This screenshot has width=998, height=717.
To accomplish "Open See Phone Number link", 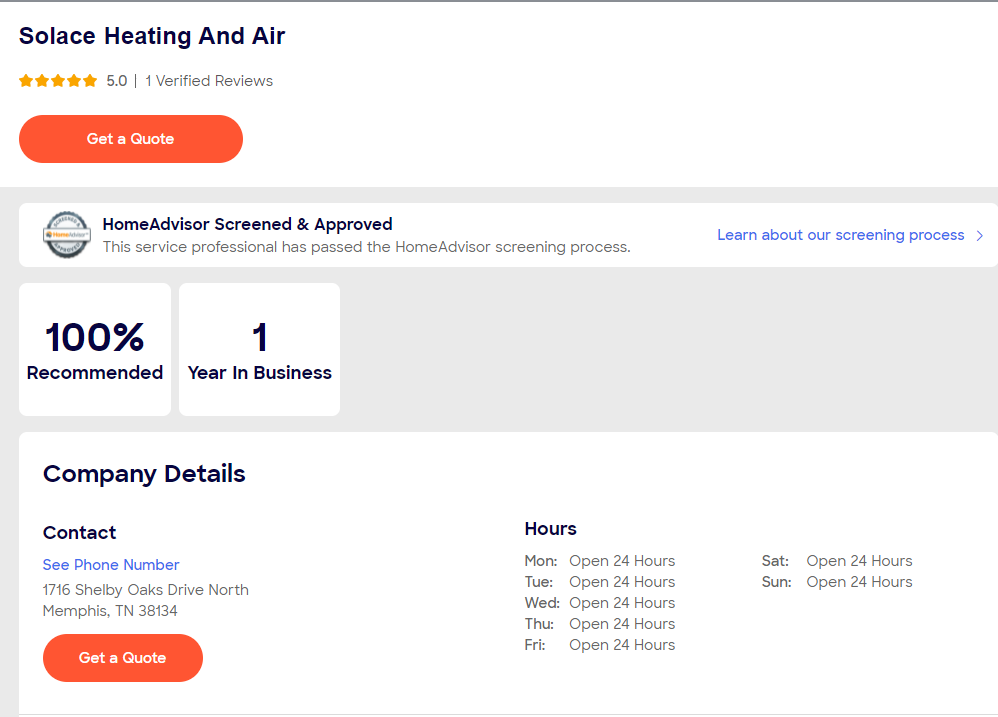I will click(x=111, y=564).
